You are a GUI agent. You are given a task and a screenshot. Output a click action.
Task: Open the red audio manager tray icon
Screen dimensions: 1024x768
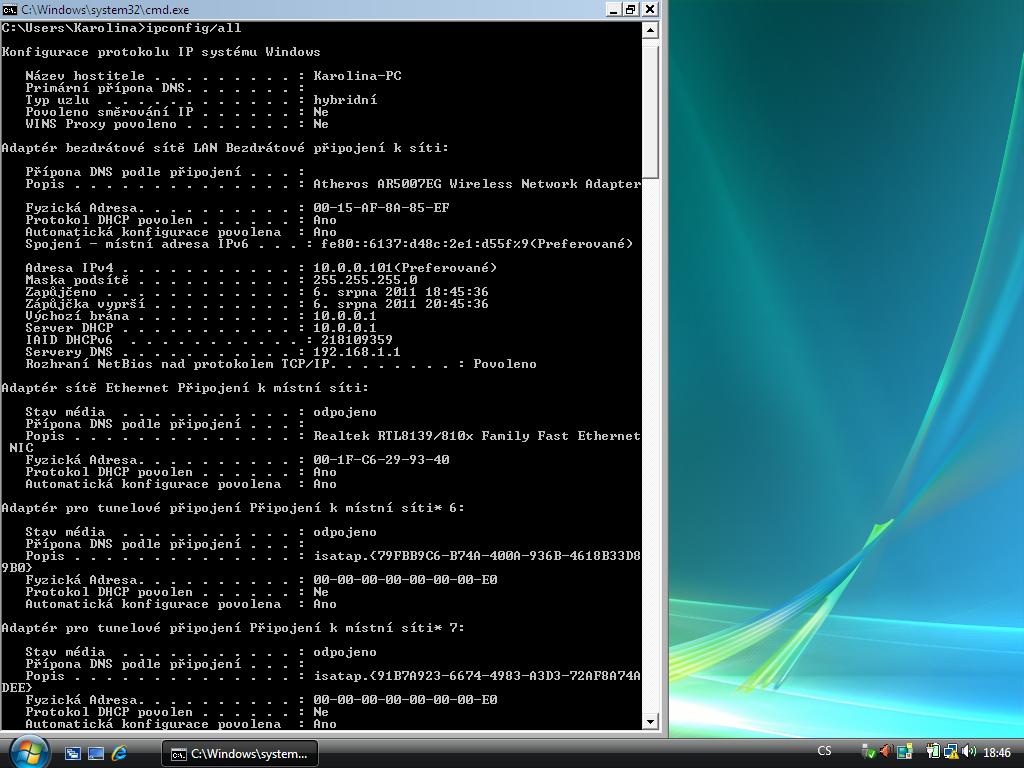[x=886, y=751]
